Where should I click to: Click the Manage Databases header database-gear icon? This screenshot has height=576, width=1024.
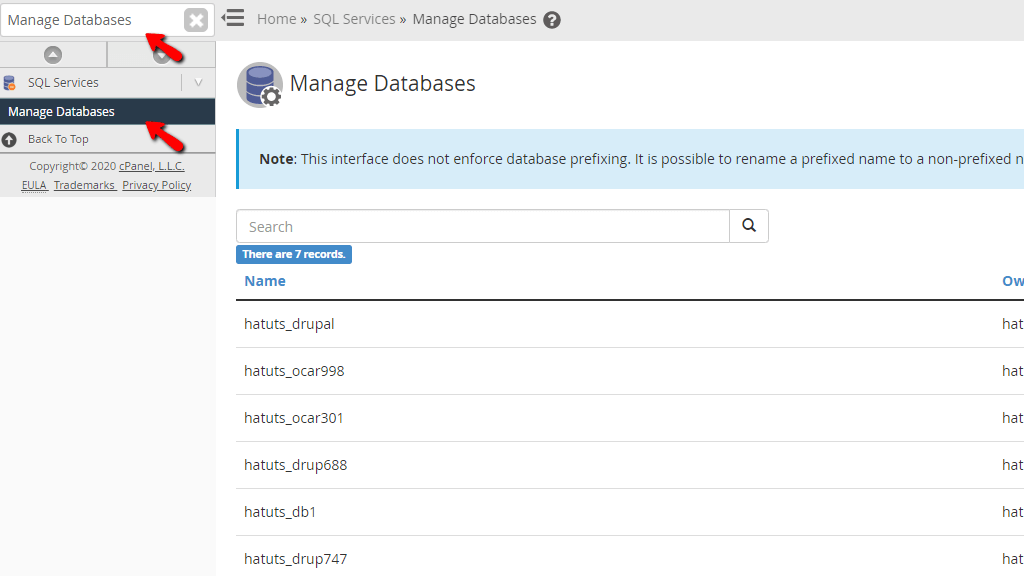[x=260, y=85]
